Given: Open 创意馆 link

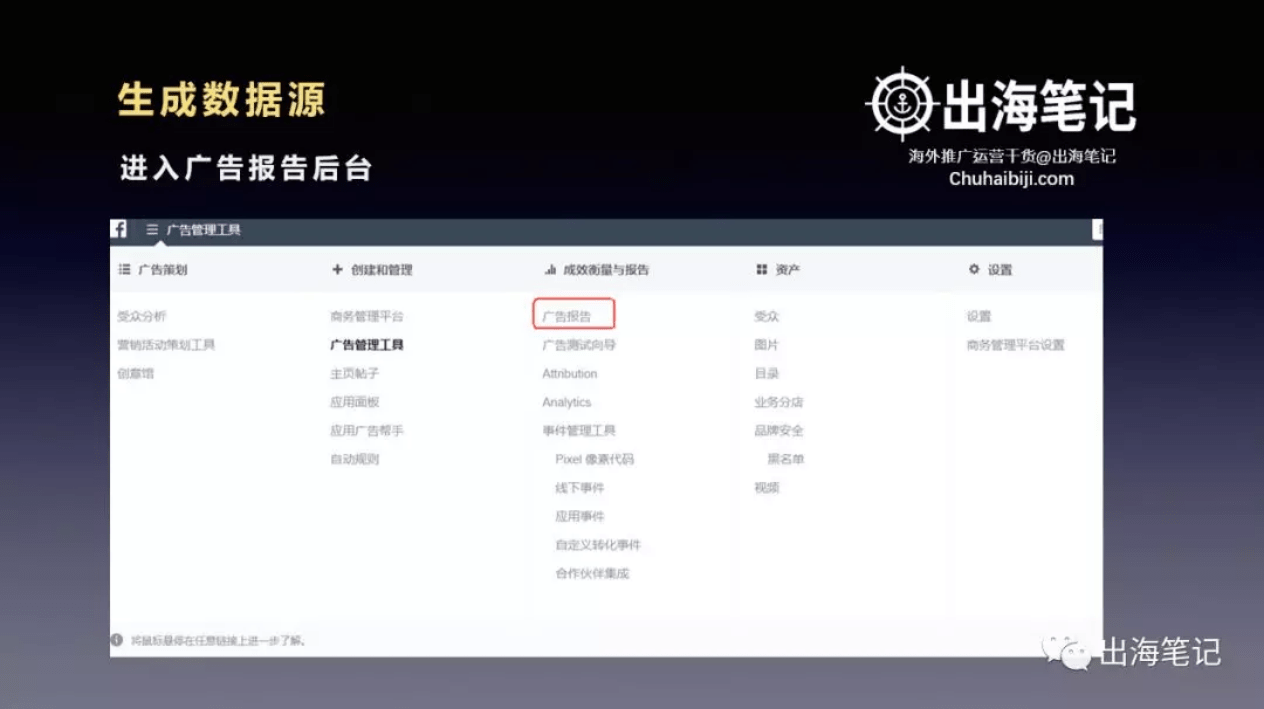Looking at the screenshot, I should click(x=136, y=373).
